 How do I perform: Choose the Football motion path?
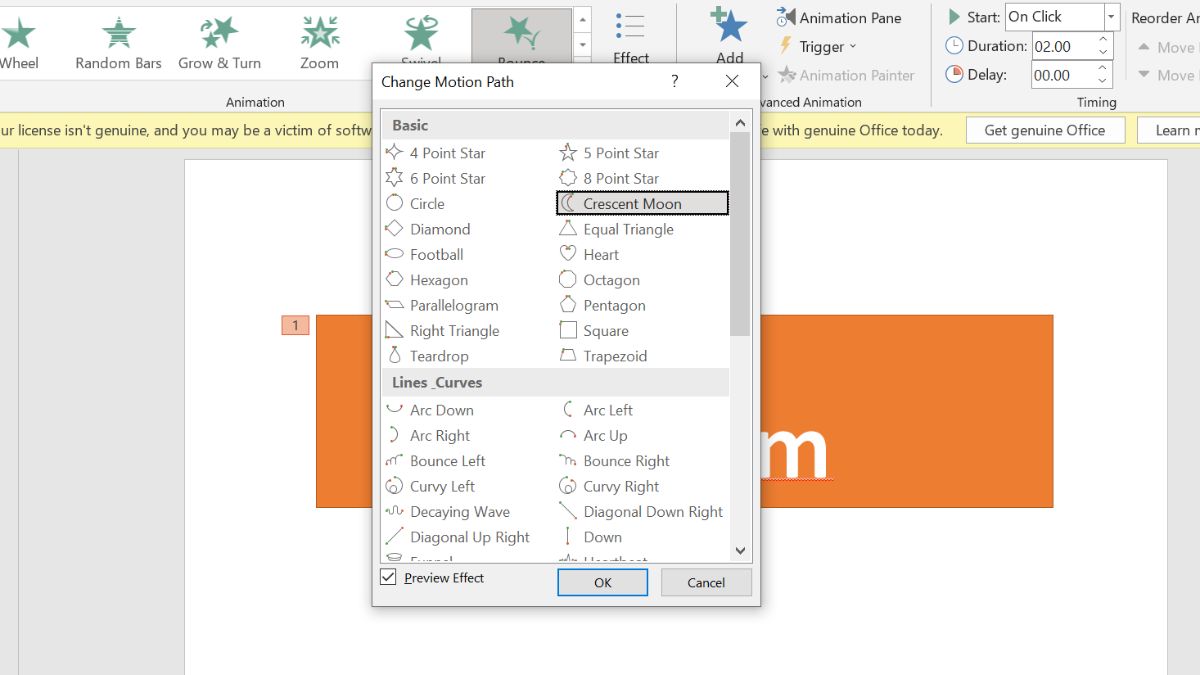(x=424, y=254)
